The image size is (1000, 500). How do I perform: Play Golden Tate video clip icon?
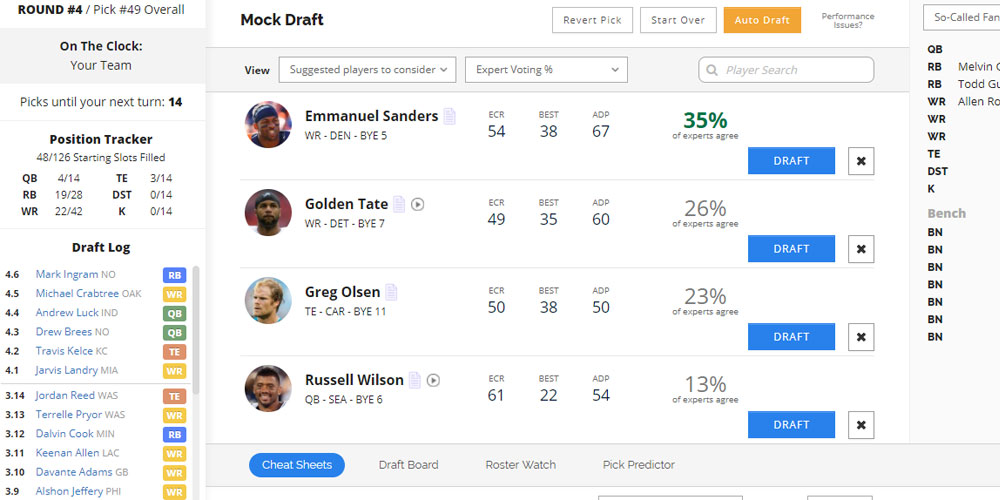(418, 204)
